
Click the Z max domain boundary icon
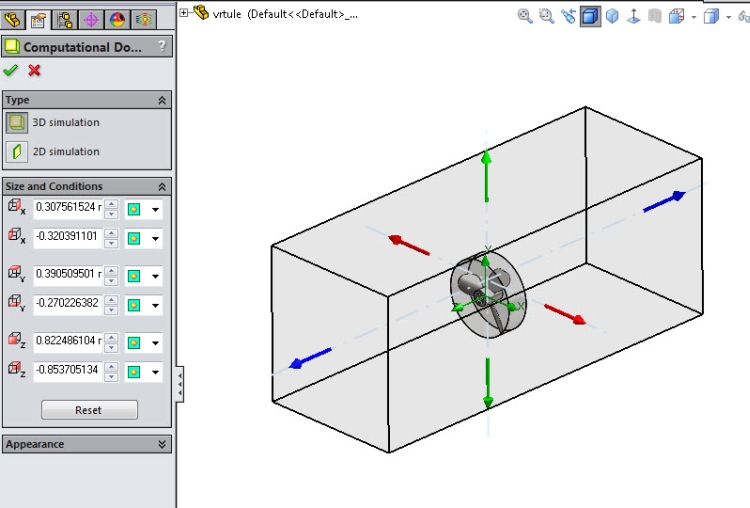[16, 340]
